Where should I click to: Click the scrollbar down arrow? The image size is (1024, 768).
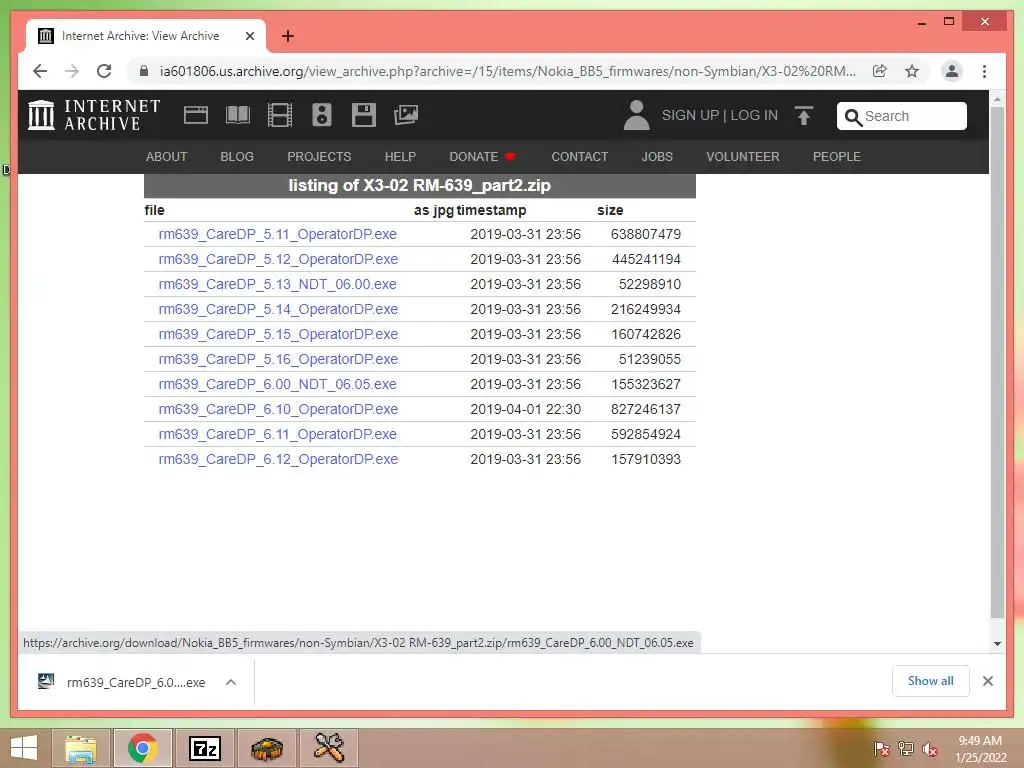tap(997, 643)
